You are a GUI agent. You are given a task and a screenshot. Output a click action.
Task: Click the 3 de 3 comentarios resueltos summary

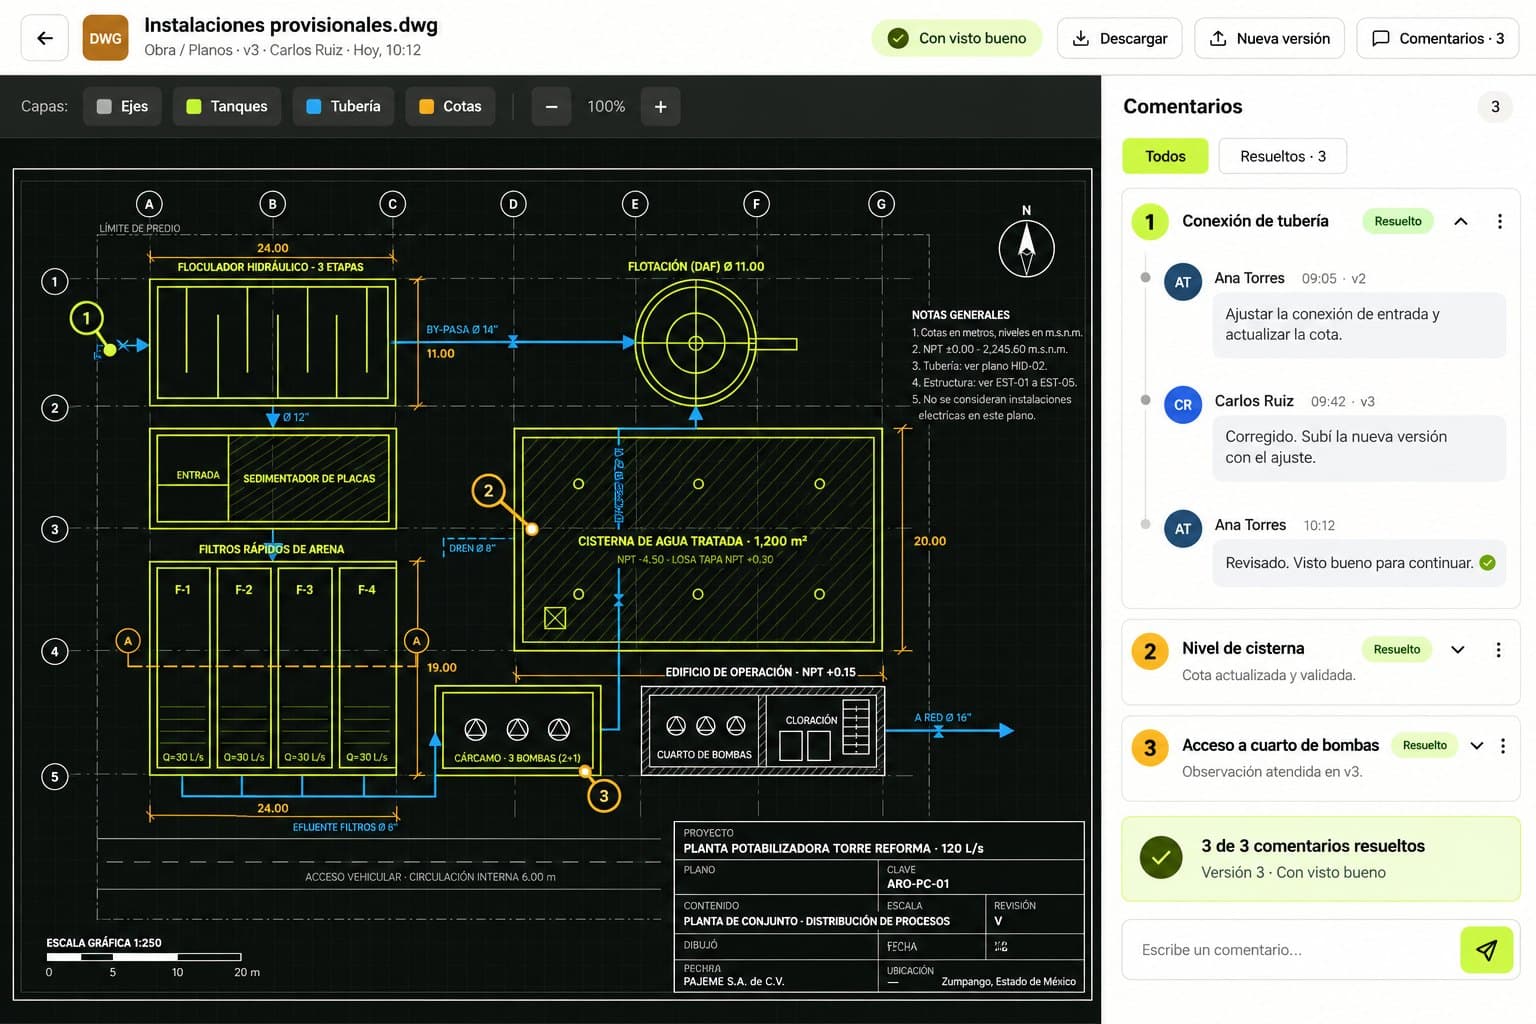(x=1321, y=859)
